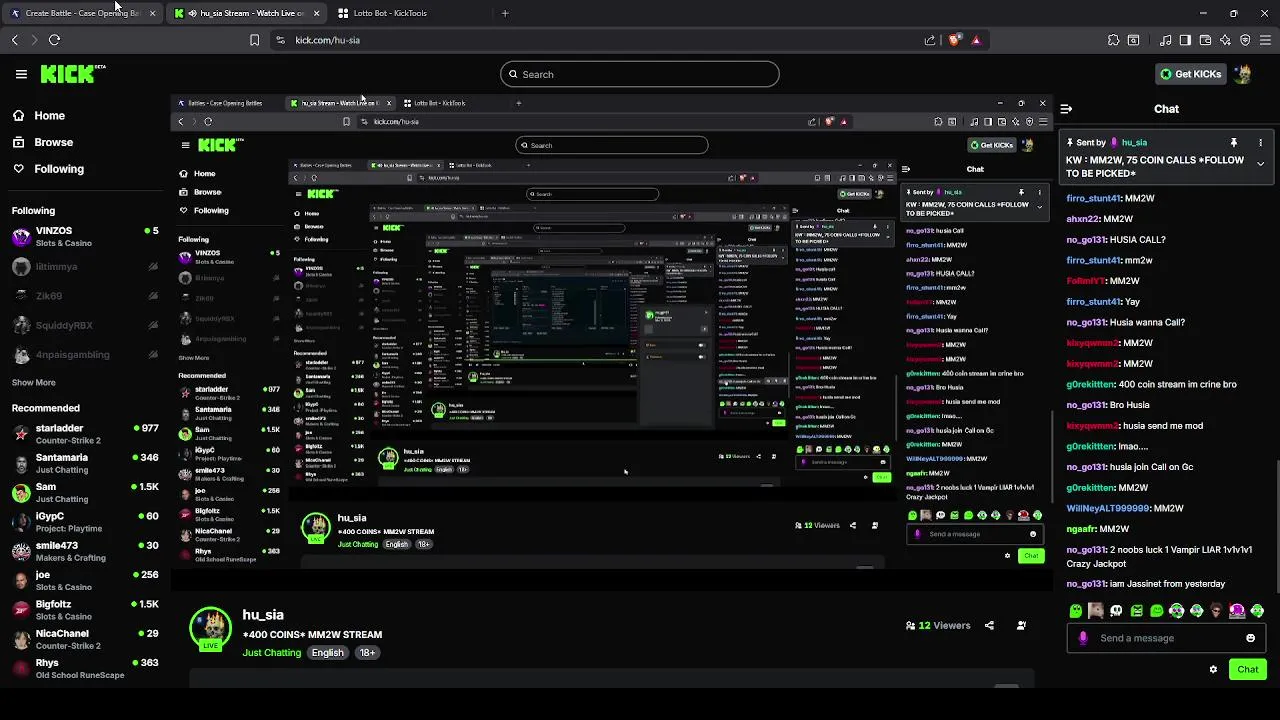Click the follow user icon beside the share icon

(x=1021, y=625)
